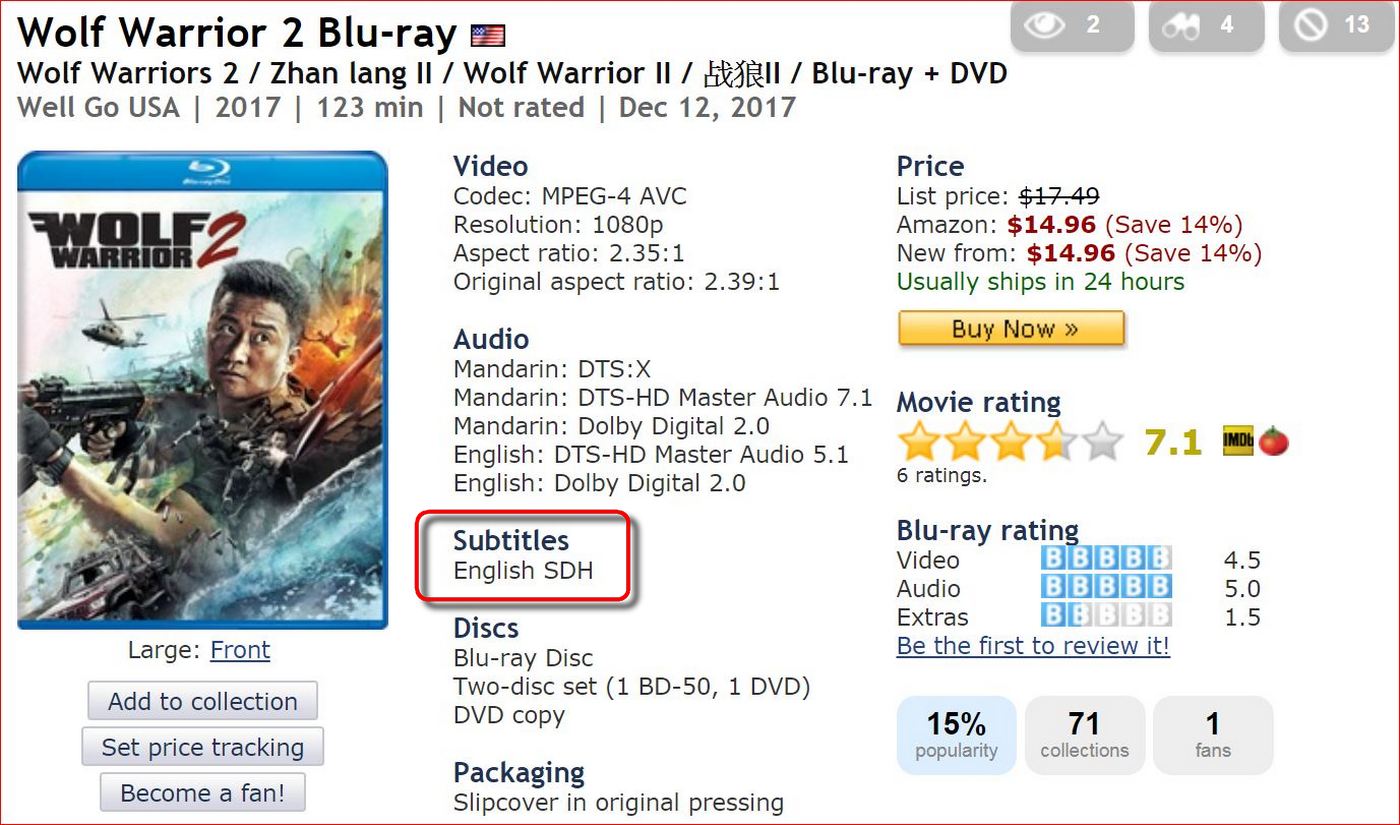Click the eye icon showing 2 watchers
1400x825 pixels.
[x=1045, y=25]
